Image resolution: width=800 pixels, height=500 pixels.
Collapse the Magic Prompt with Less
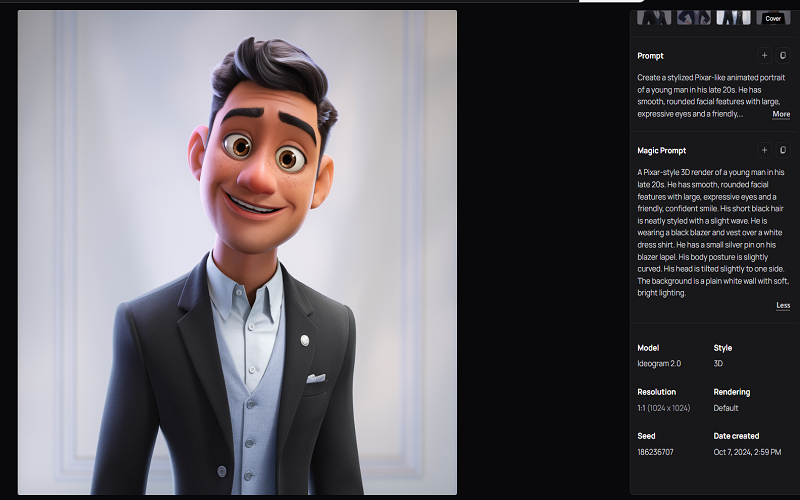point(782,305)
